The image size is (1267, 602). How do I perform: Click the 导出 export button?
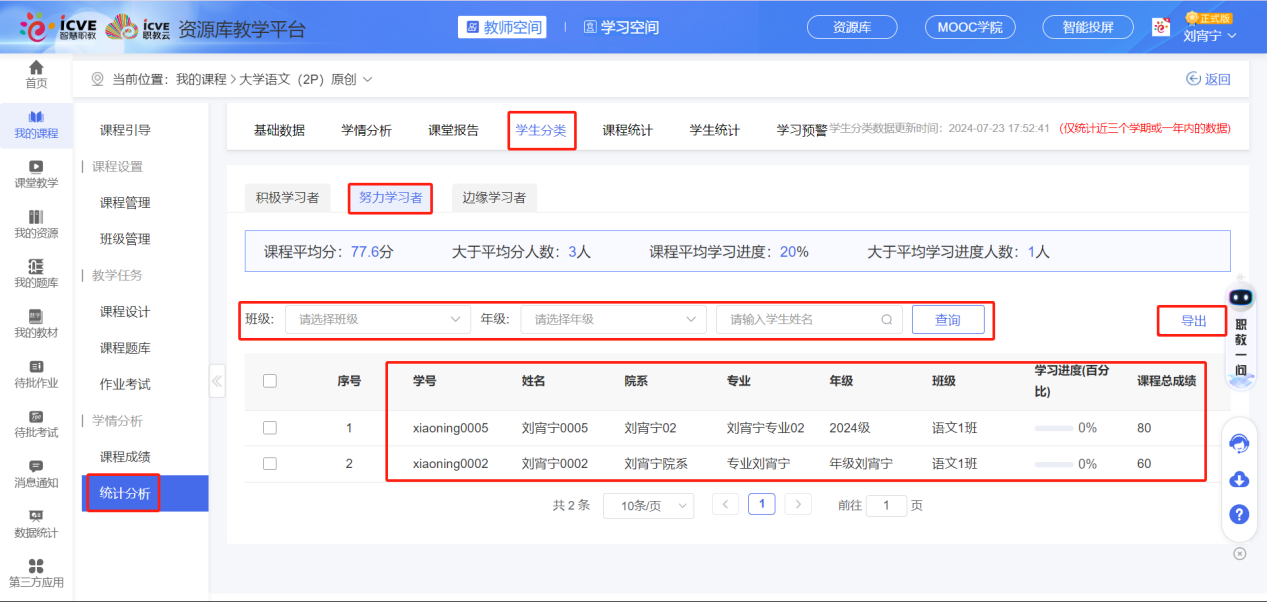[x=1193, y=321]
